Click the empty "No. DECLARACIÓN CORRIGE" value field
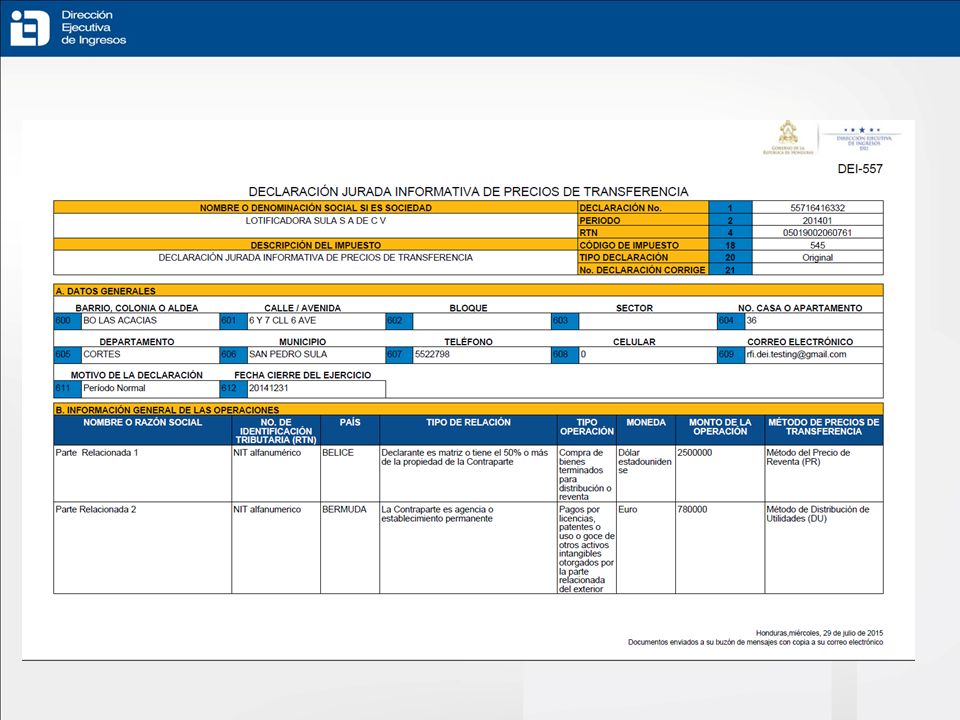Screen dimensions: 960x720 coord(817,269)
